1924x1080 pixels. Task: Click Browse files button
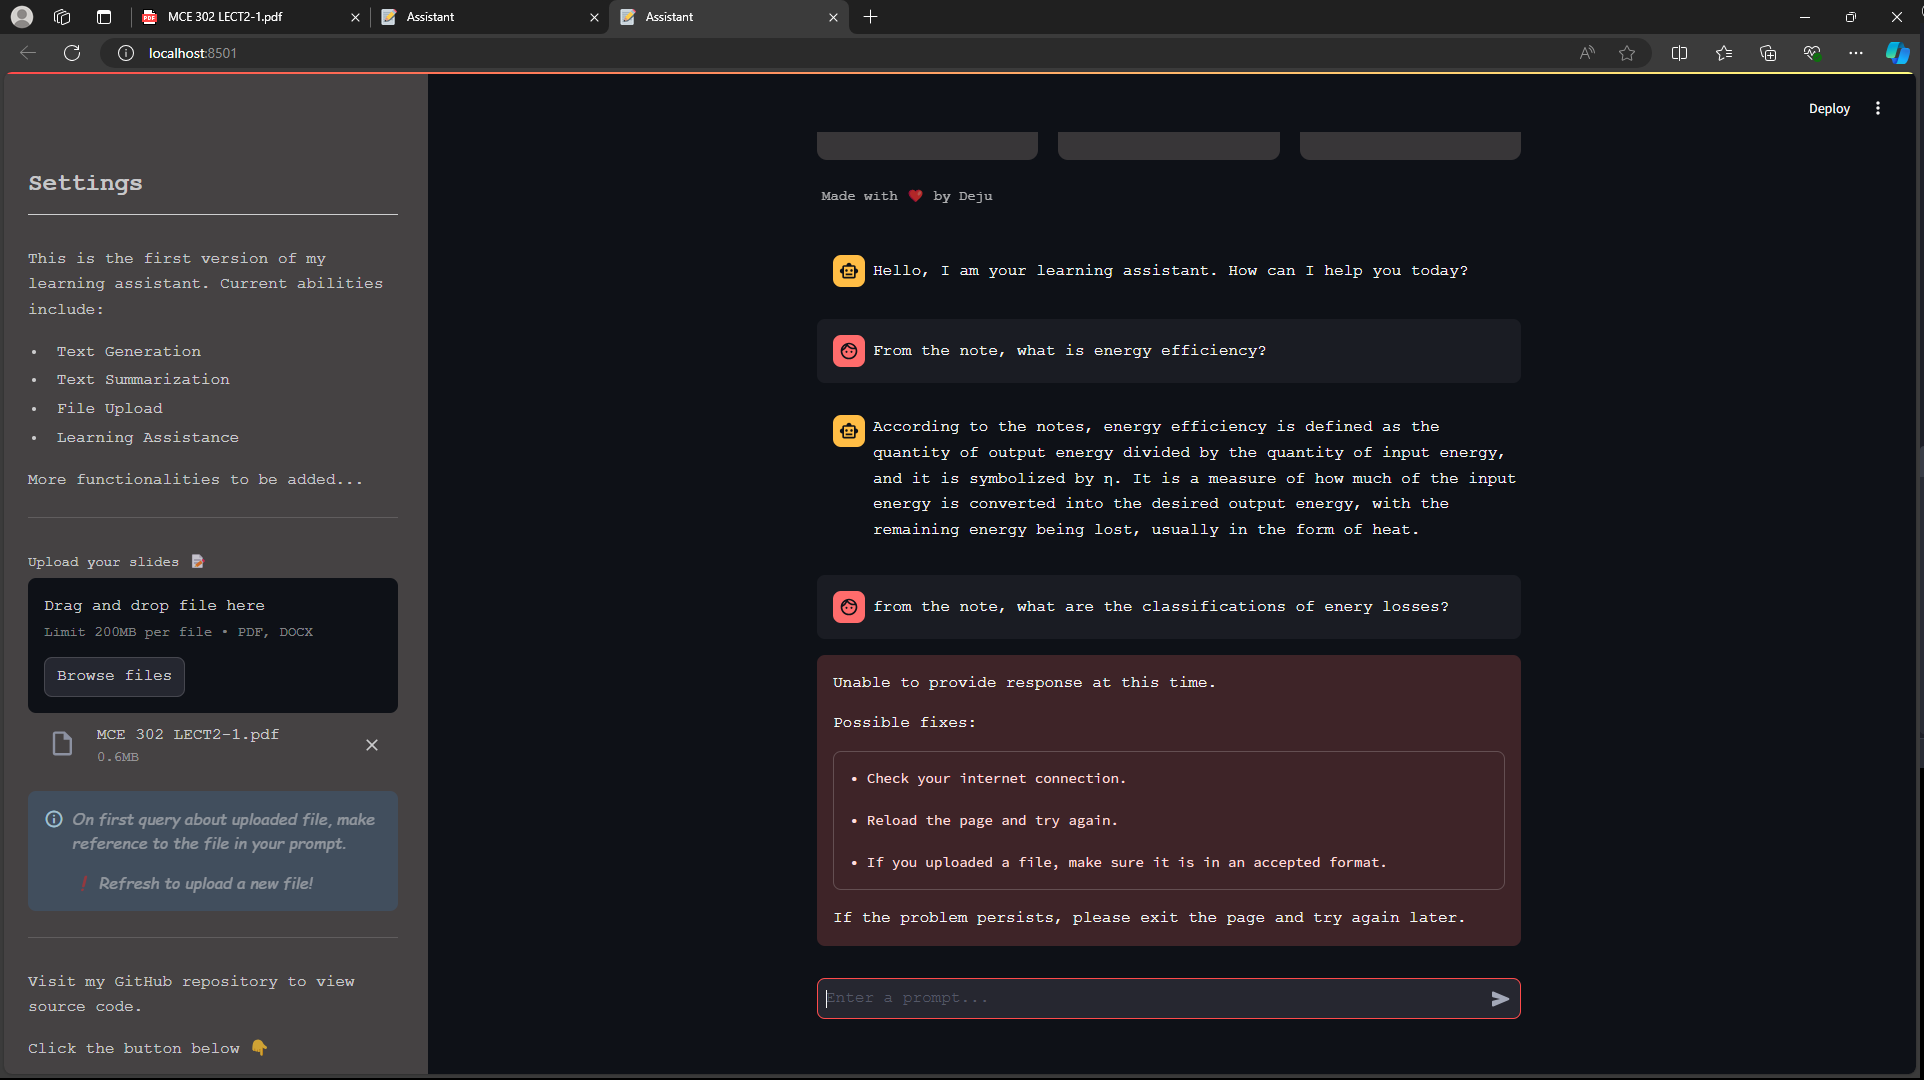point(114,676)
